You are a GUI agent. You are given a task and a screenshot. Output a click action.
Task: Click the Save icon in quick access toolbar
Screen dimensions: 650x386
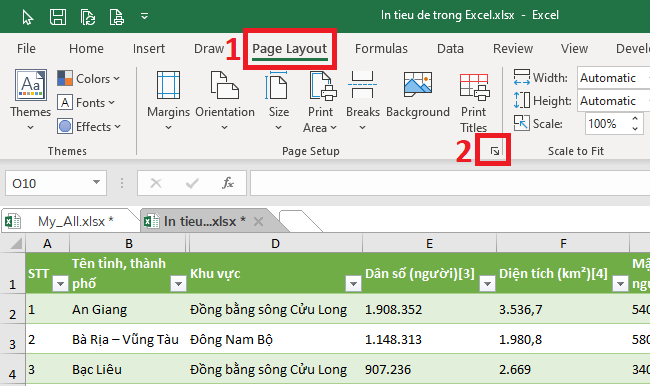pyautogui.click(x=58, y=17)
